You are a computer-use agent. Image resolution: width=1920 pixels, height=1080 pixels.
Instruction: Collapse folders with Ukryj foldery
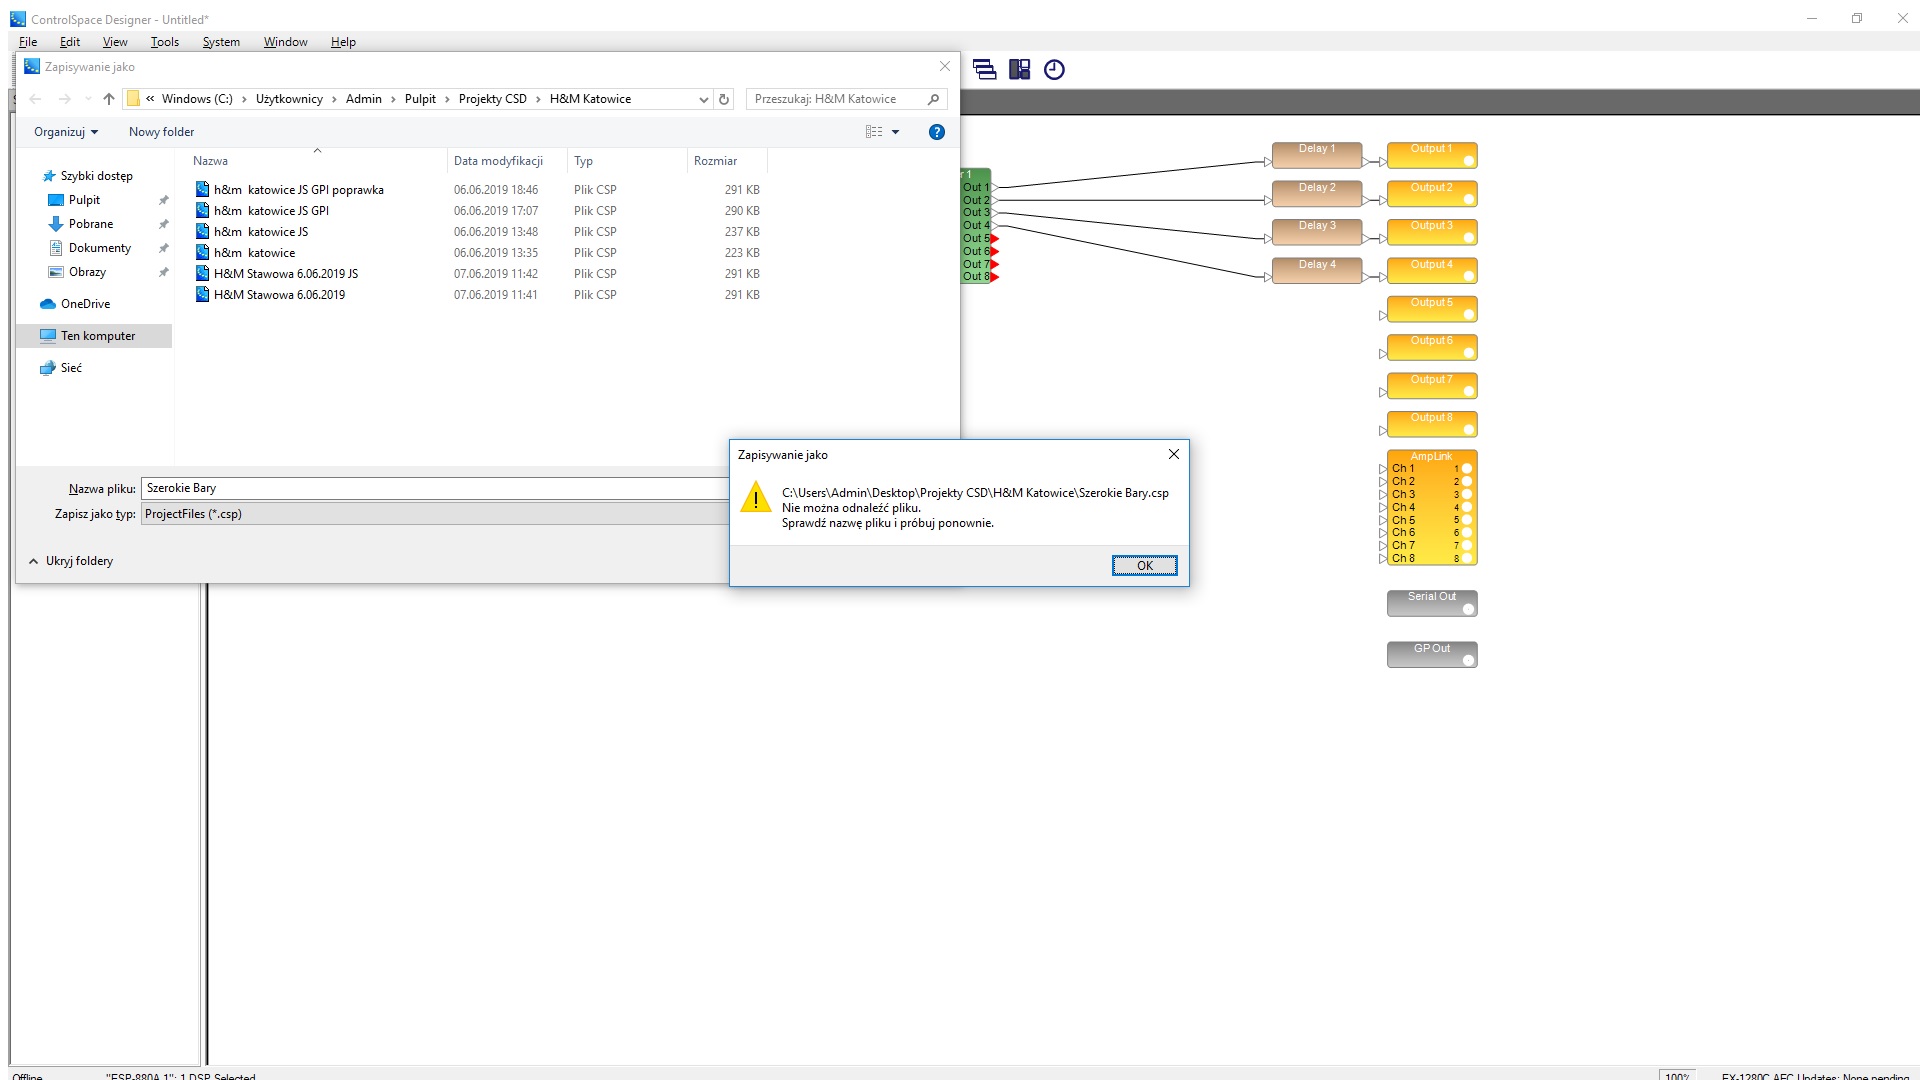coord(71,561)
